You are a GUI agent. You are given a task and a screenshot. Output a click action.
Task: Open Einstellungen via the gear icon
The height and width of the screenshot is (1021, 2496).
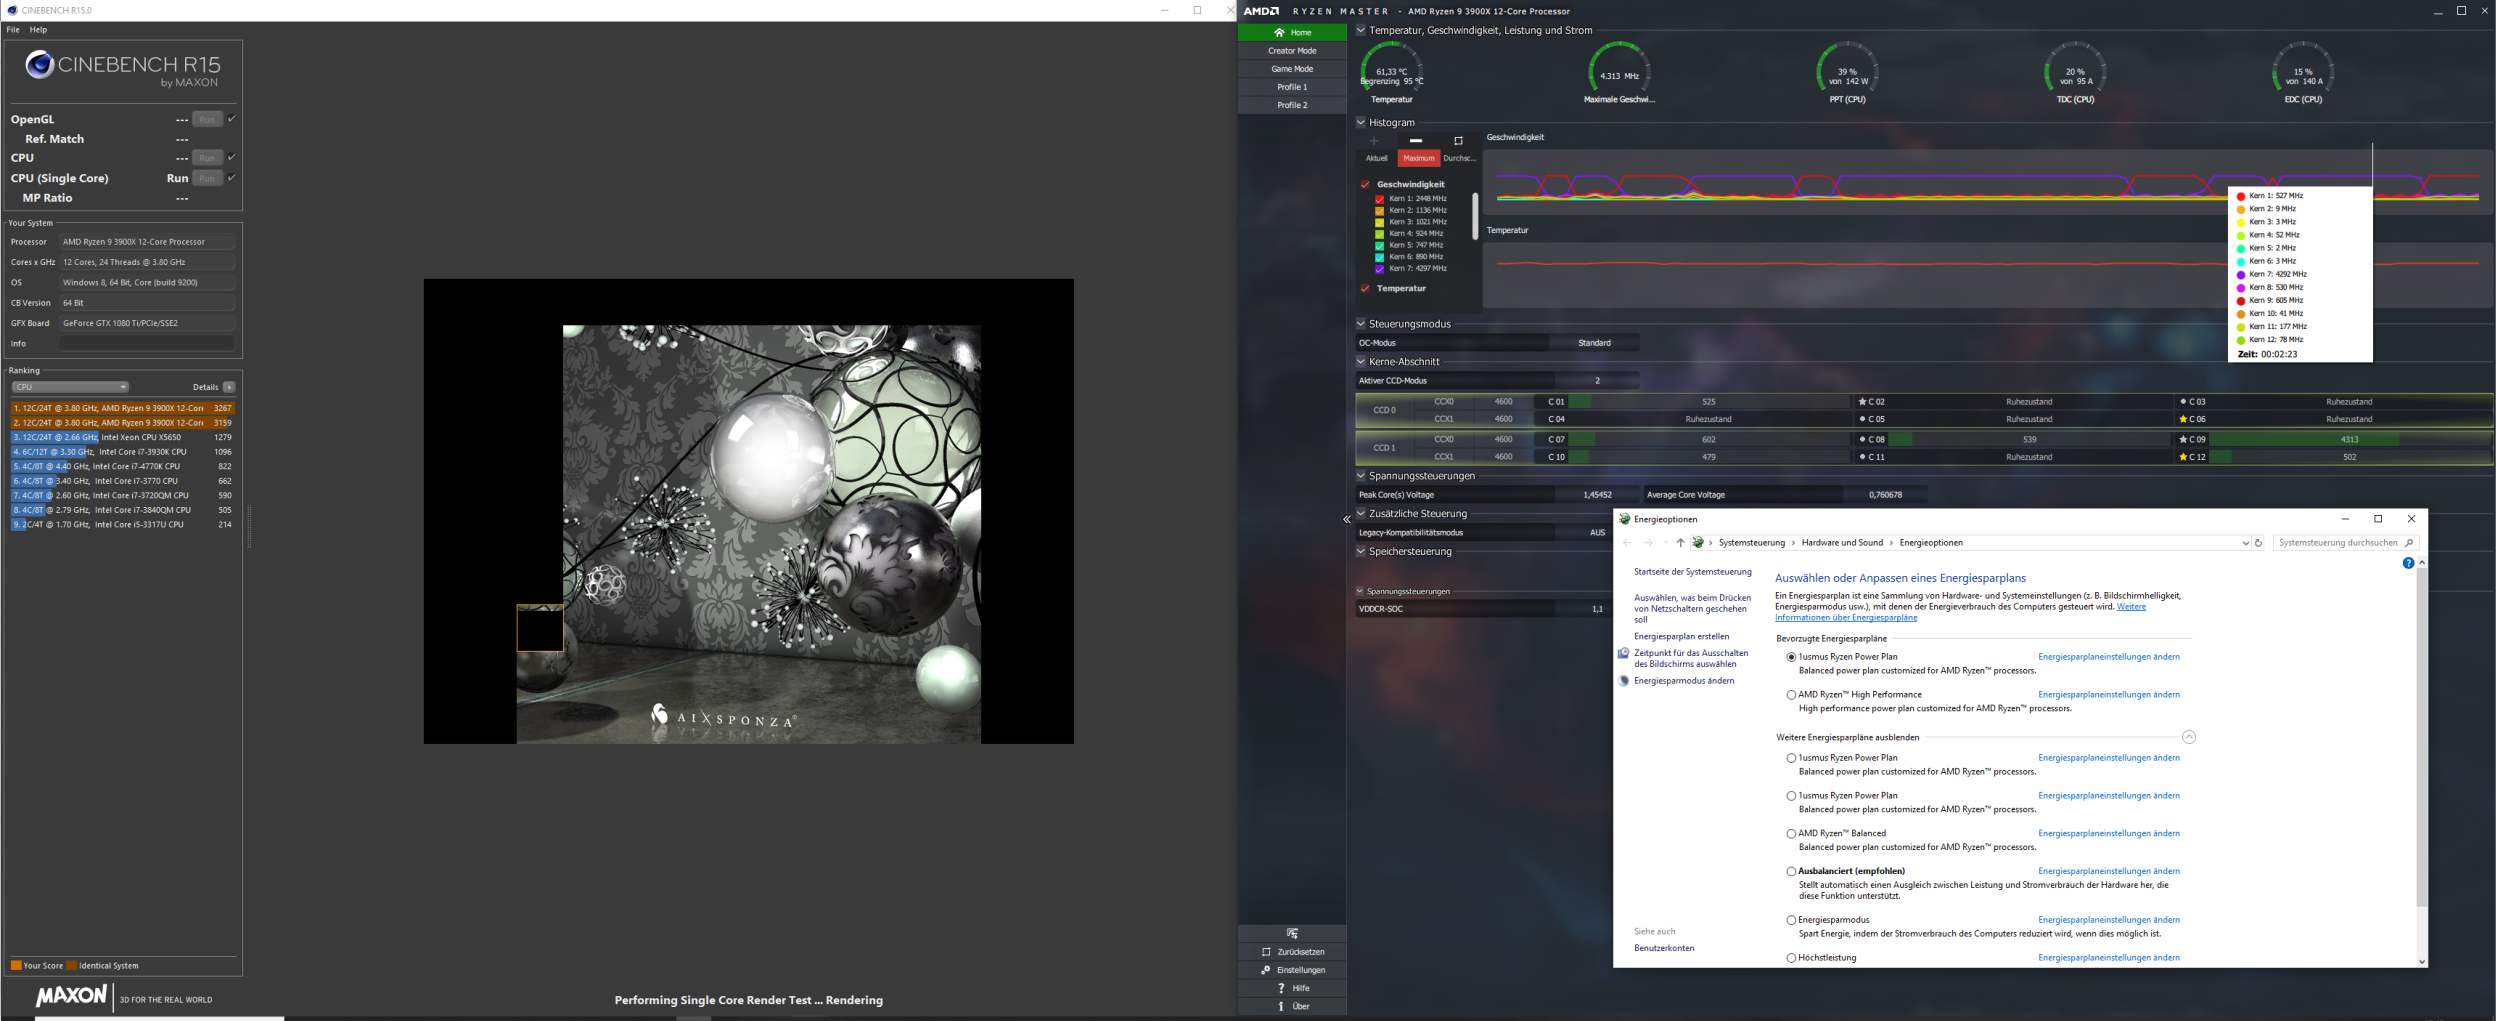coord(1266,970)
